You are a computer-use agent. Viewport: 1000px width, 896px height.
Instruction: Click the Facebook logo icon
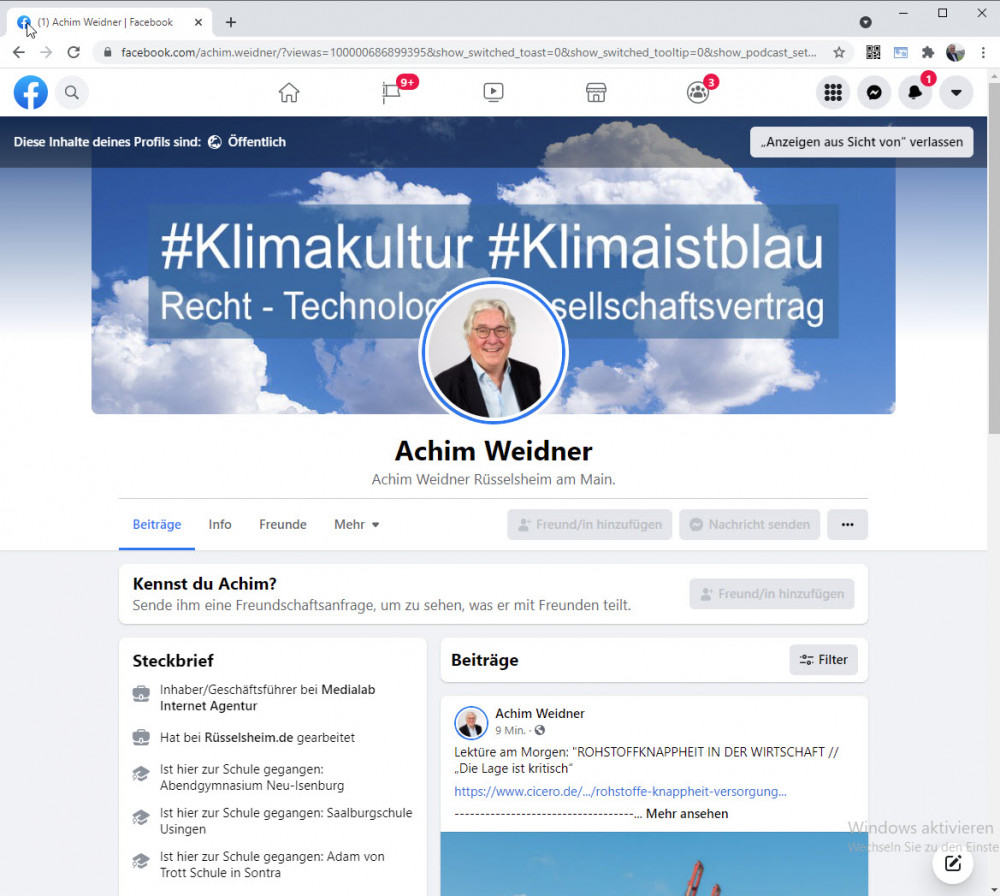point(31,93)
